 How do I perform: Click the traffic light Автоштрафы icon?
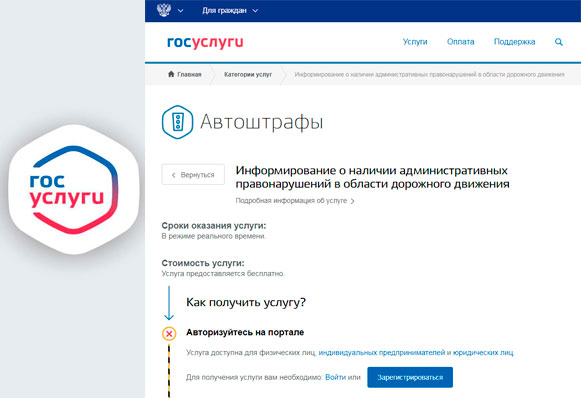(x=177, y=122)
